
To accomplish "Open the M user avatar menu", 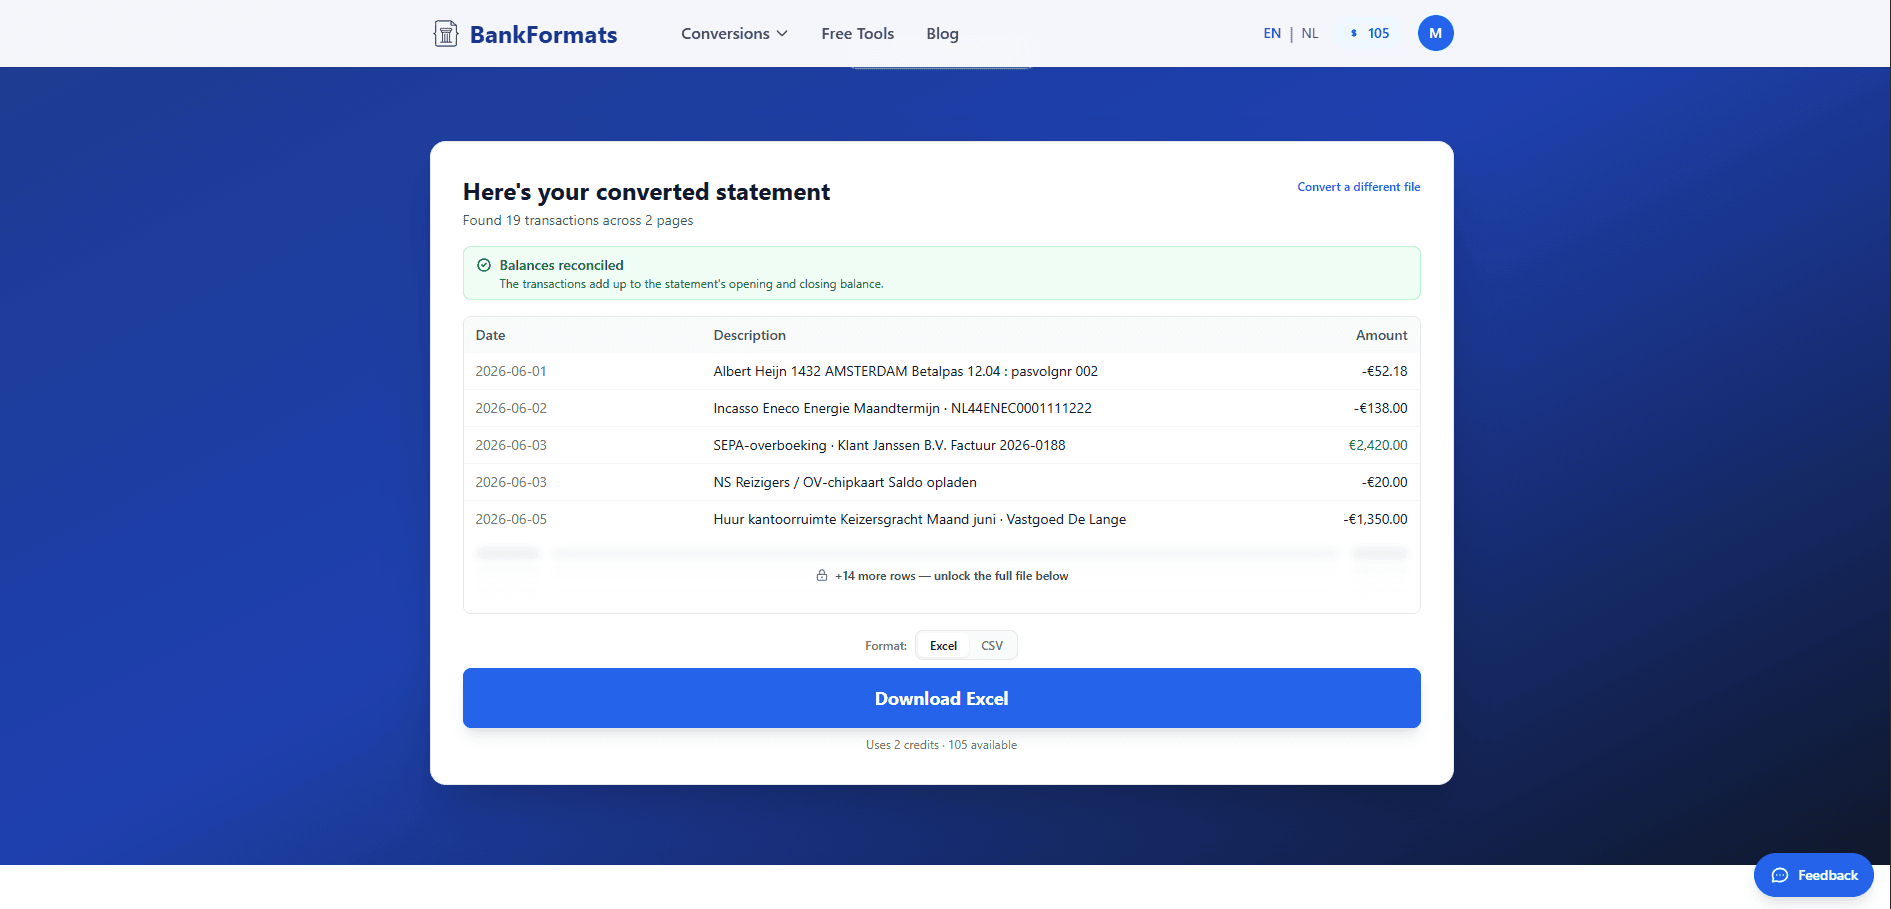I will click(x=1435, y=33).
